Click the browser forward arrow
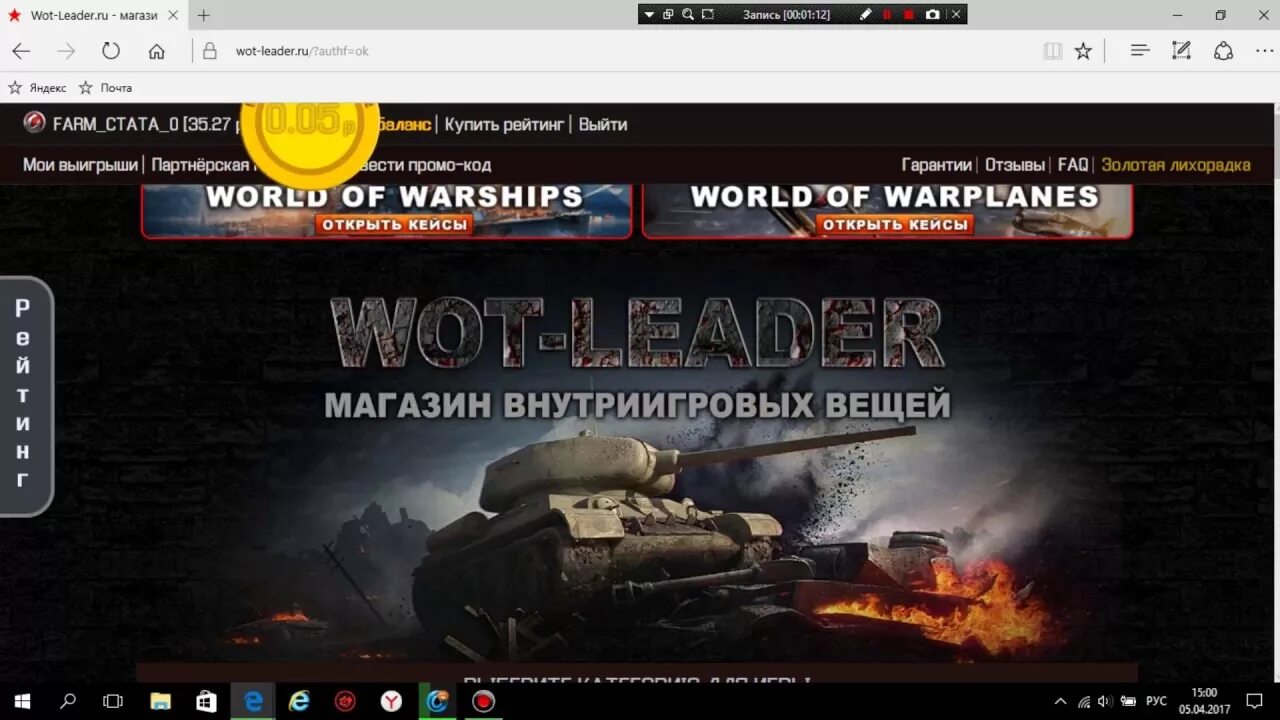1280x720 pixels. (66, 51)
